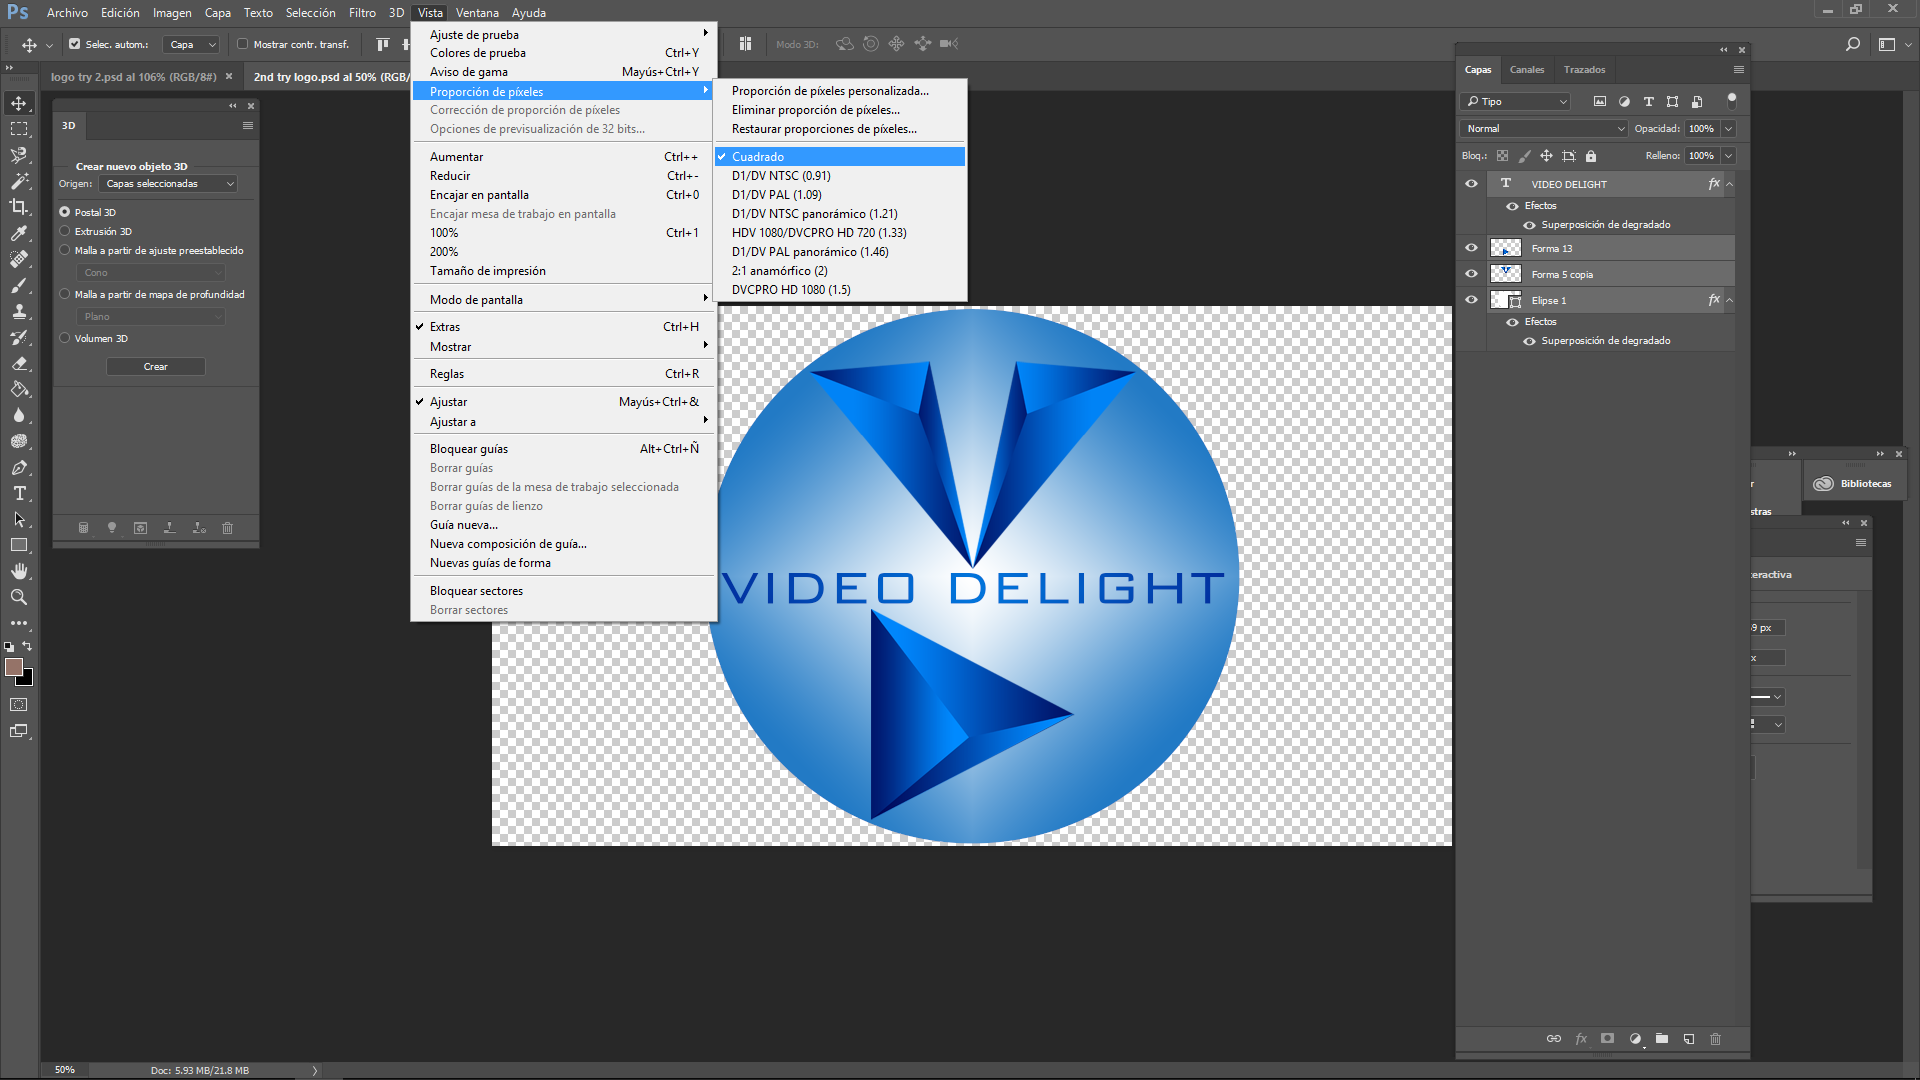Click the foreground color swatch

point(13,666)
